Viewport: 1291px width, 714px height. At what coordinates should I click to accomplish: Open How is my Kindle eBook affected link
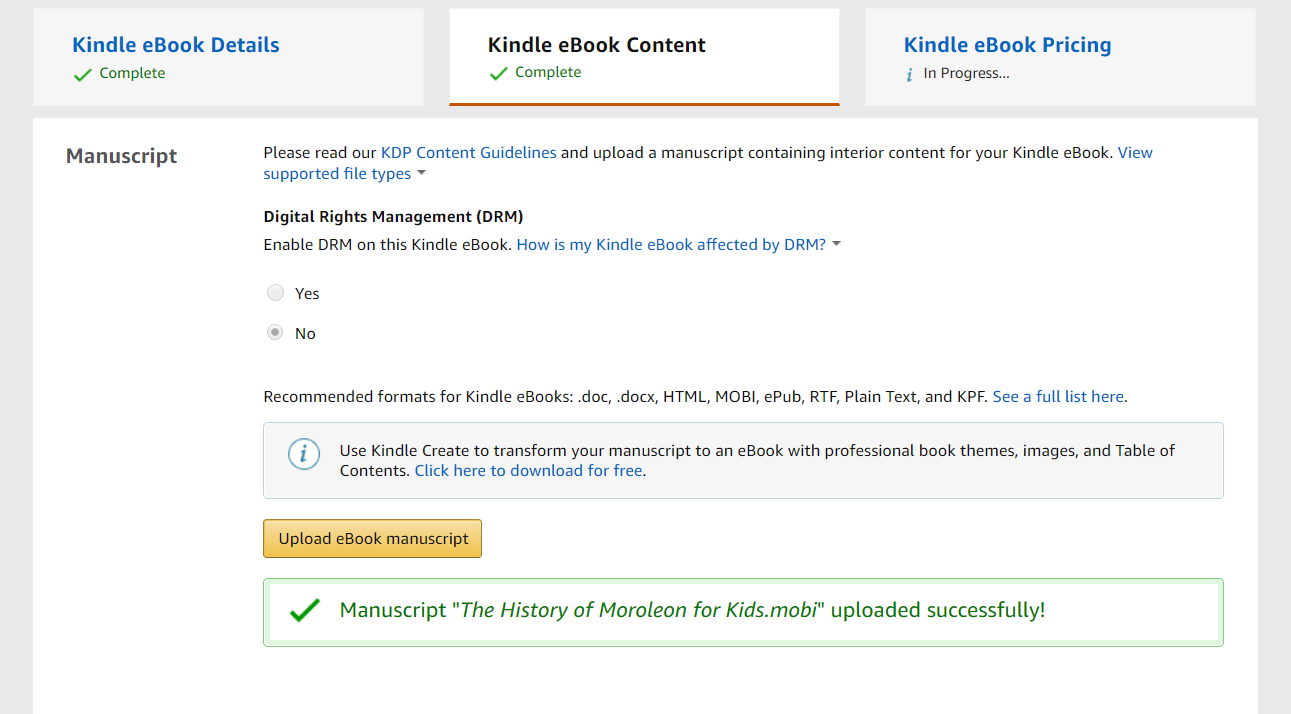(x=671, y=245)
